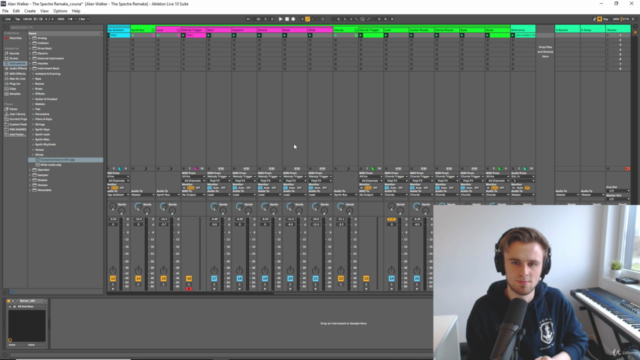
Task: Click Send A knob on track 17
Action: pyautogui.click(x=214, y=207)
